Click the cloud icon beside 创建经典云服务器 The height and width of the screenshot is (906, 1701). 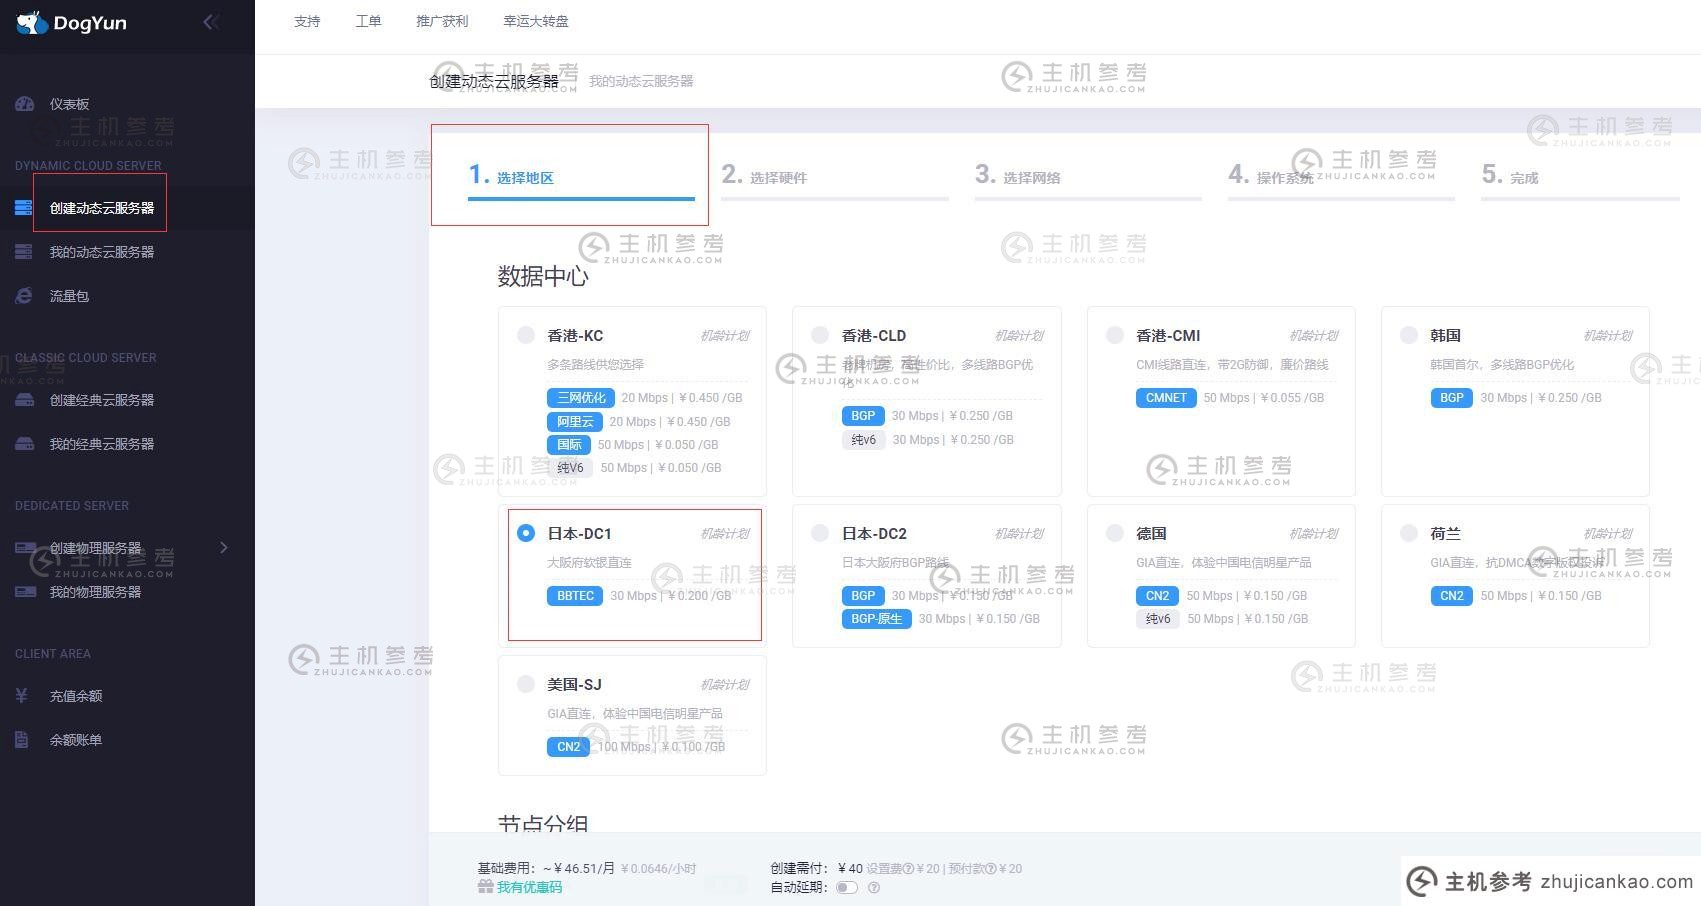pyautogui.click(x=24, y=400)
